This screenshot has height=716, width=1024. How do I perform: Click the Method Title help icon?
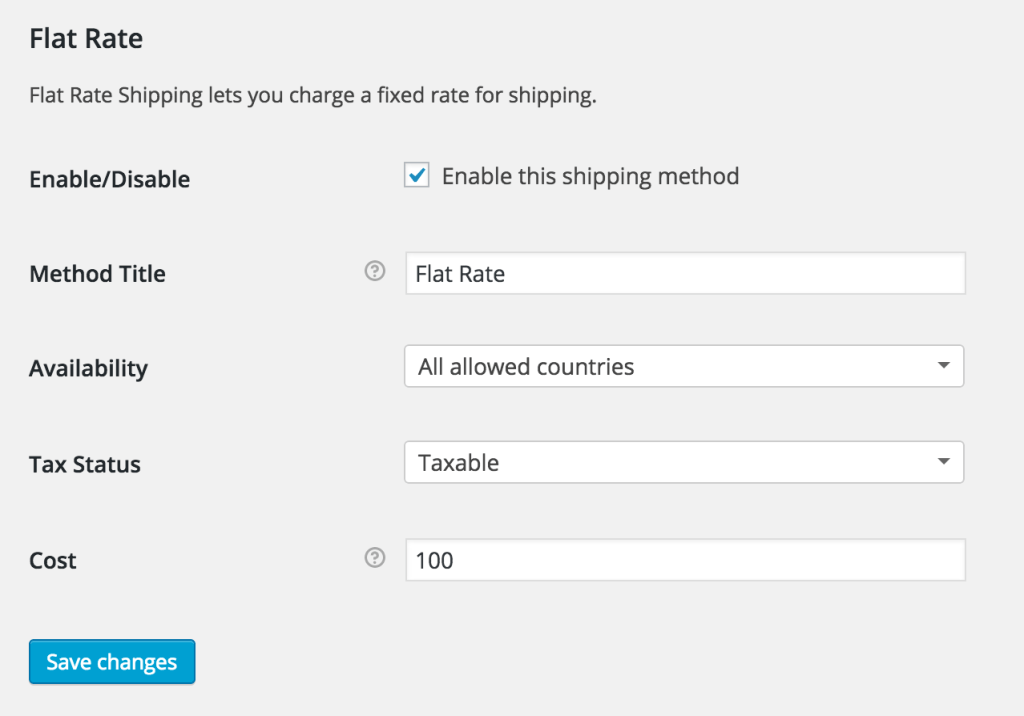374,271
